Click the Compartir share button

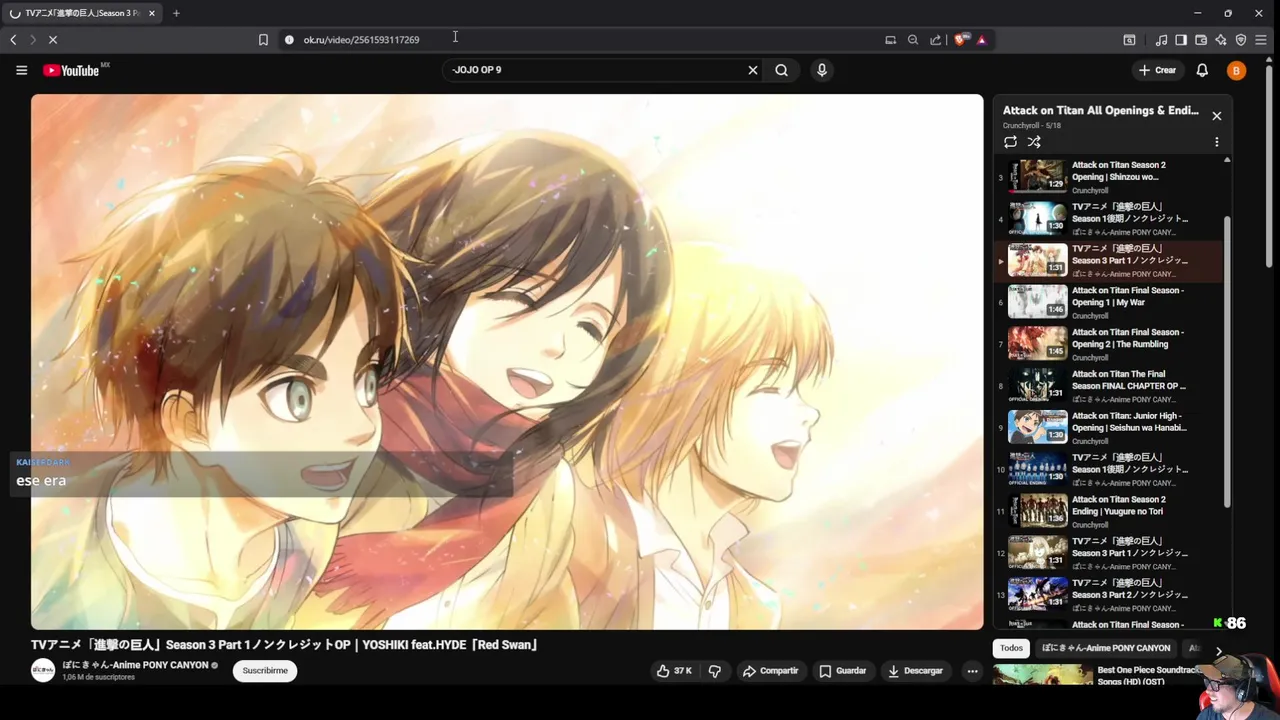coord(770,671)
